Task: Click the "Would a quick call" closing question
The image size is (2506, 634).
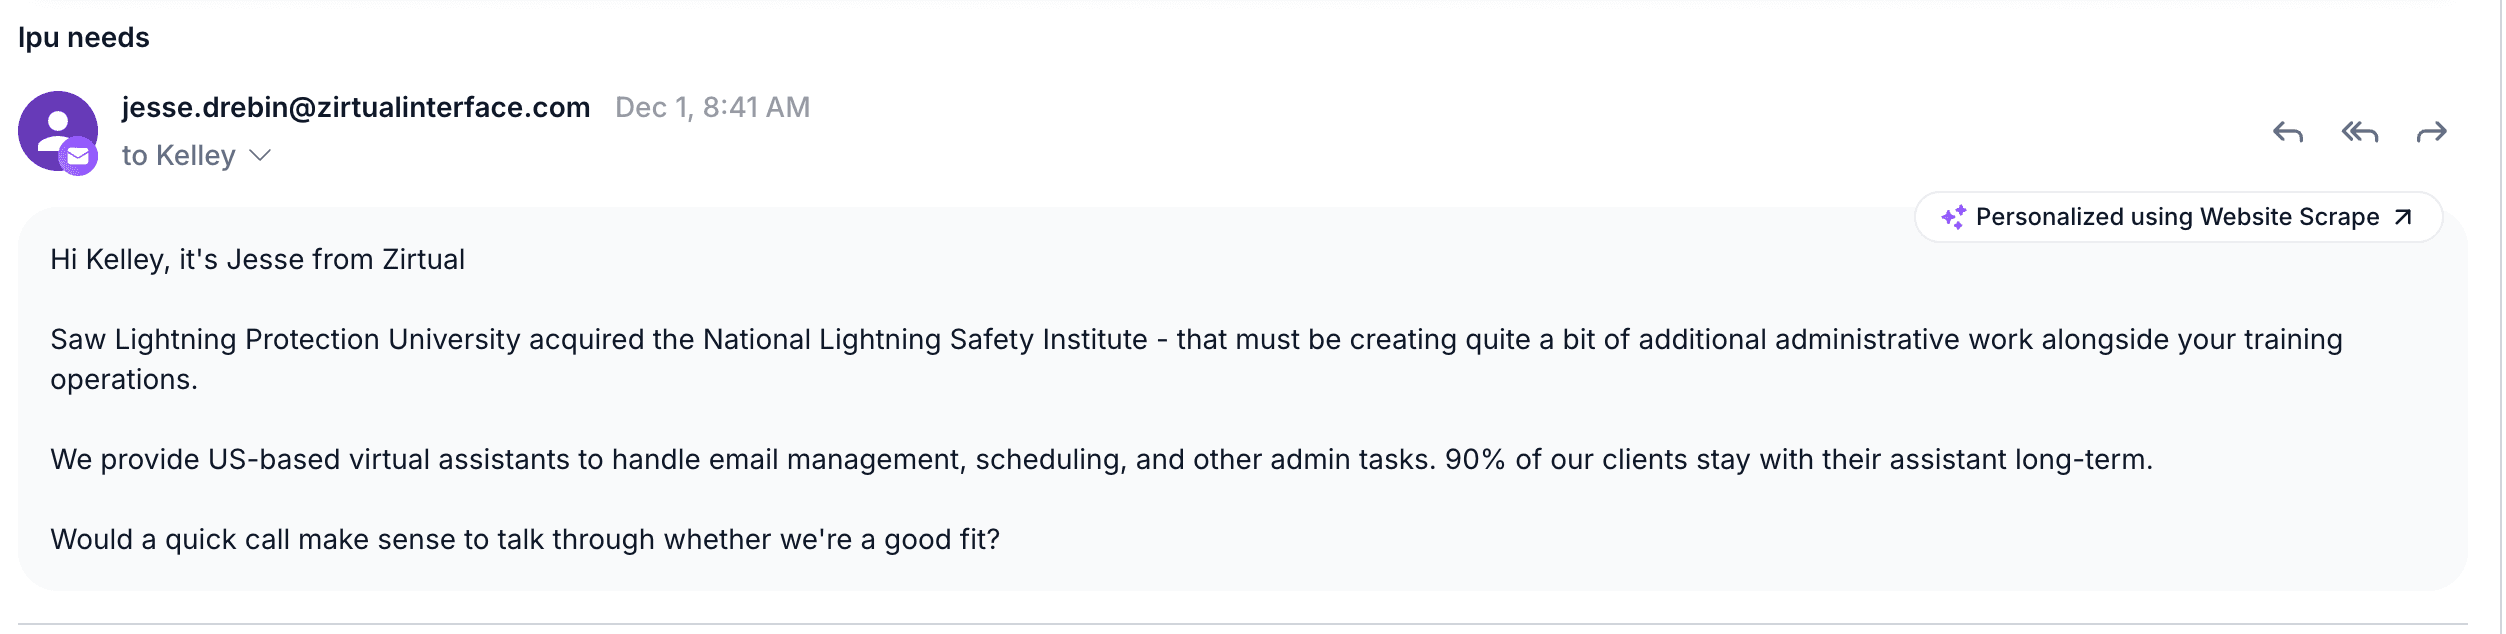Action: [x=525, y=539]
